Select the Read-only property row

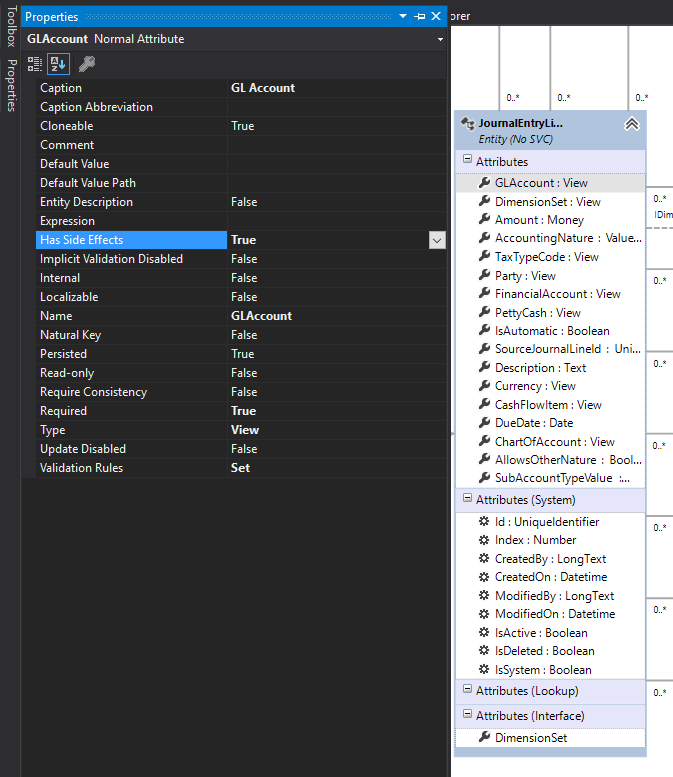241,373
